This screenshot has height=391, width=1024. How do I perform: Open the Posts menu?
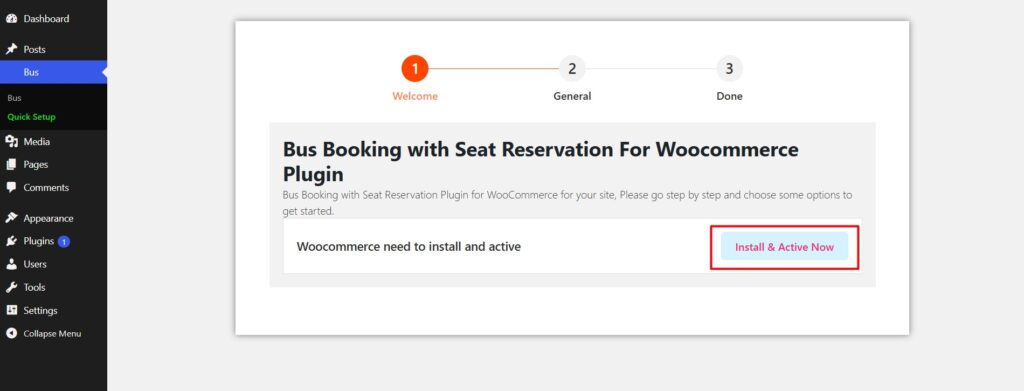54,49
